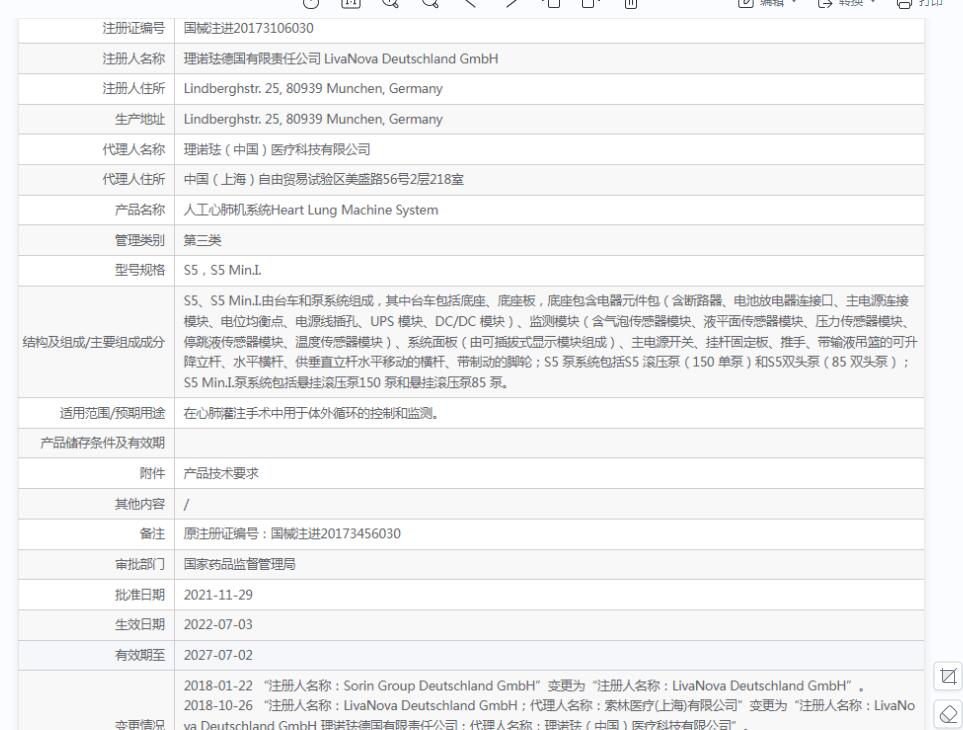Go to previous image with left arrow
Image resolution: width=963 pixels, height=730 pixels.
[470, 3]
